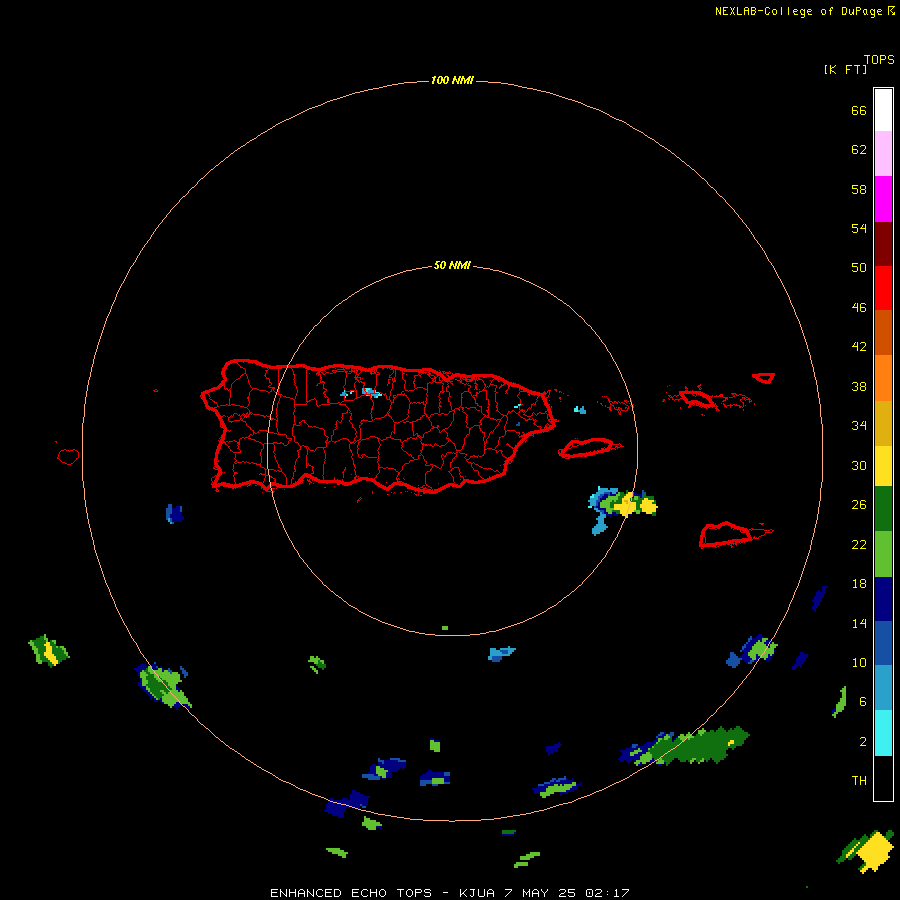Click the black TH threshold legend swatch
Image resolution: width=900 pixels, height=900 pixels.
click(883, 778)
